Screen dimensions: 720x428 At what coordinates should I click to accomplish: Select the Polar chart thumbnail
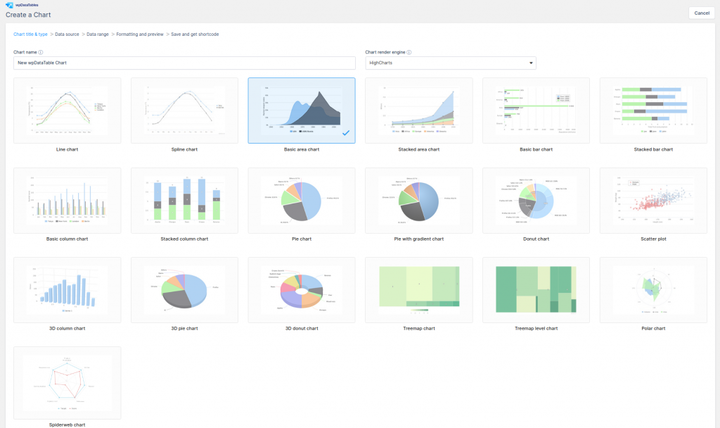653,290
